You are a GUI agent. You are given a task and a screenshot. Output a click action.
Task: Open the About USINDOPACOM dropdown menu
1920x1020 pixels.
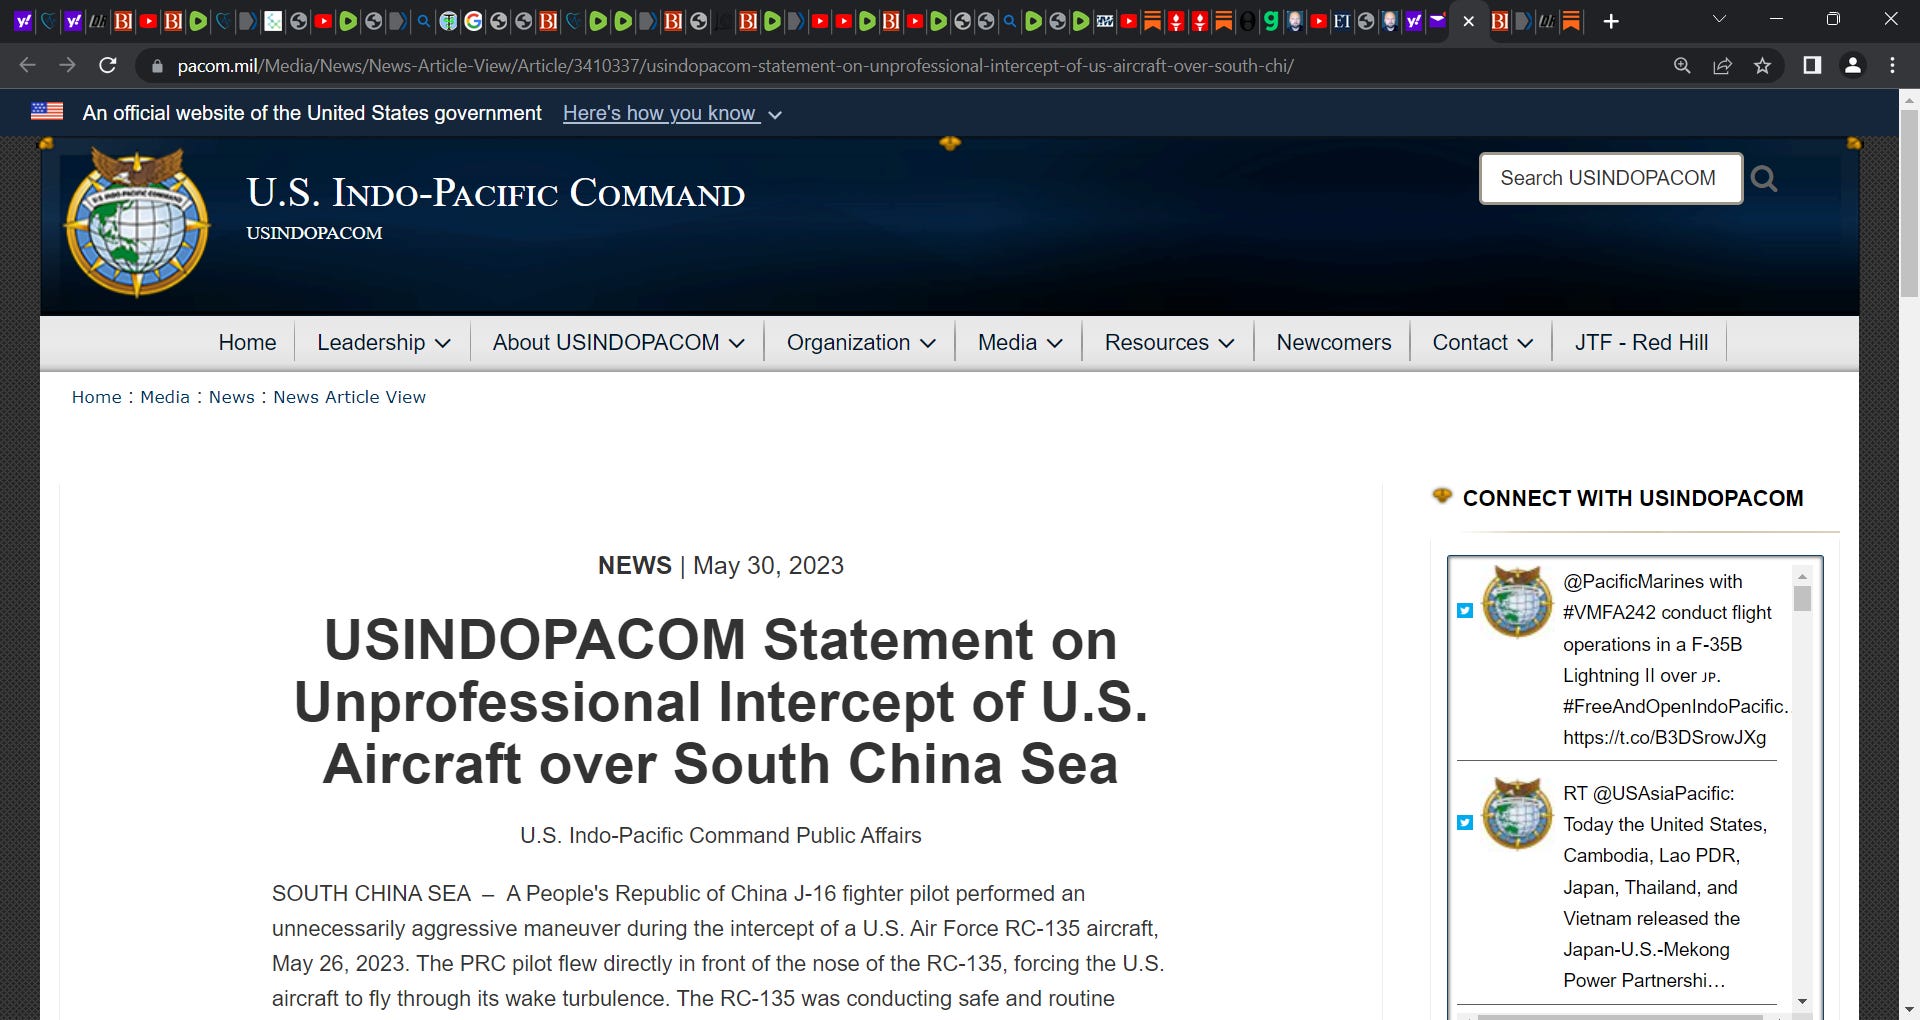click(618, 343)
